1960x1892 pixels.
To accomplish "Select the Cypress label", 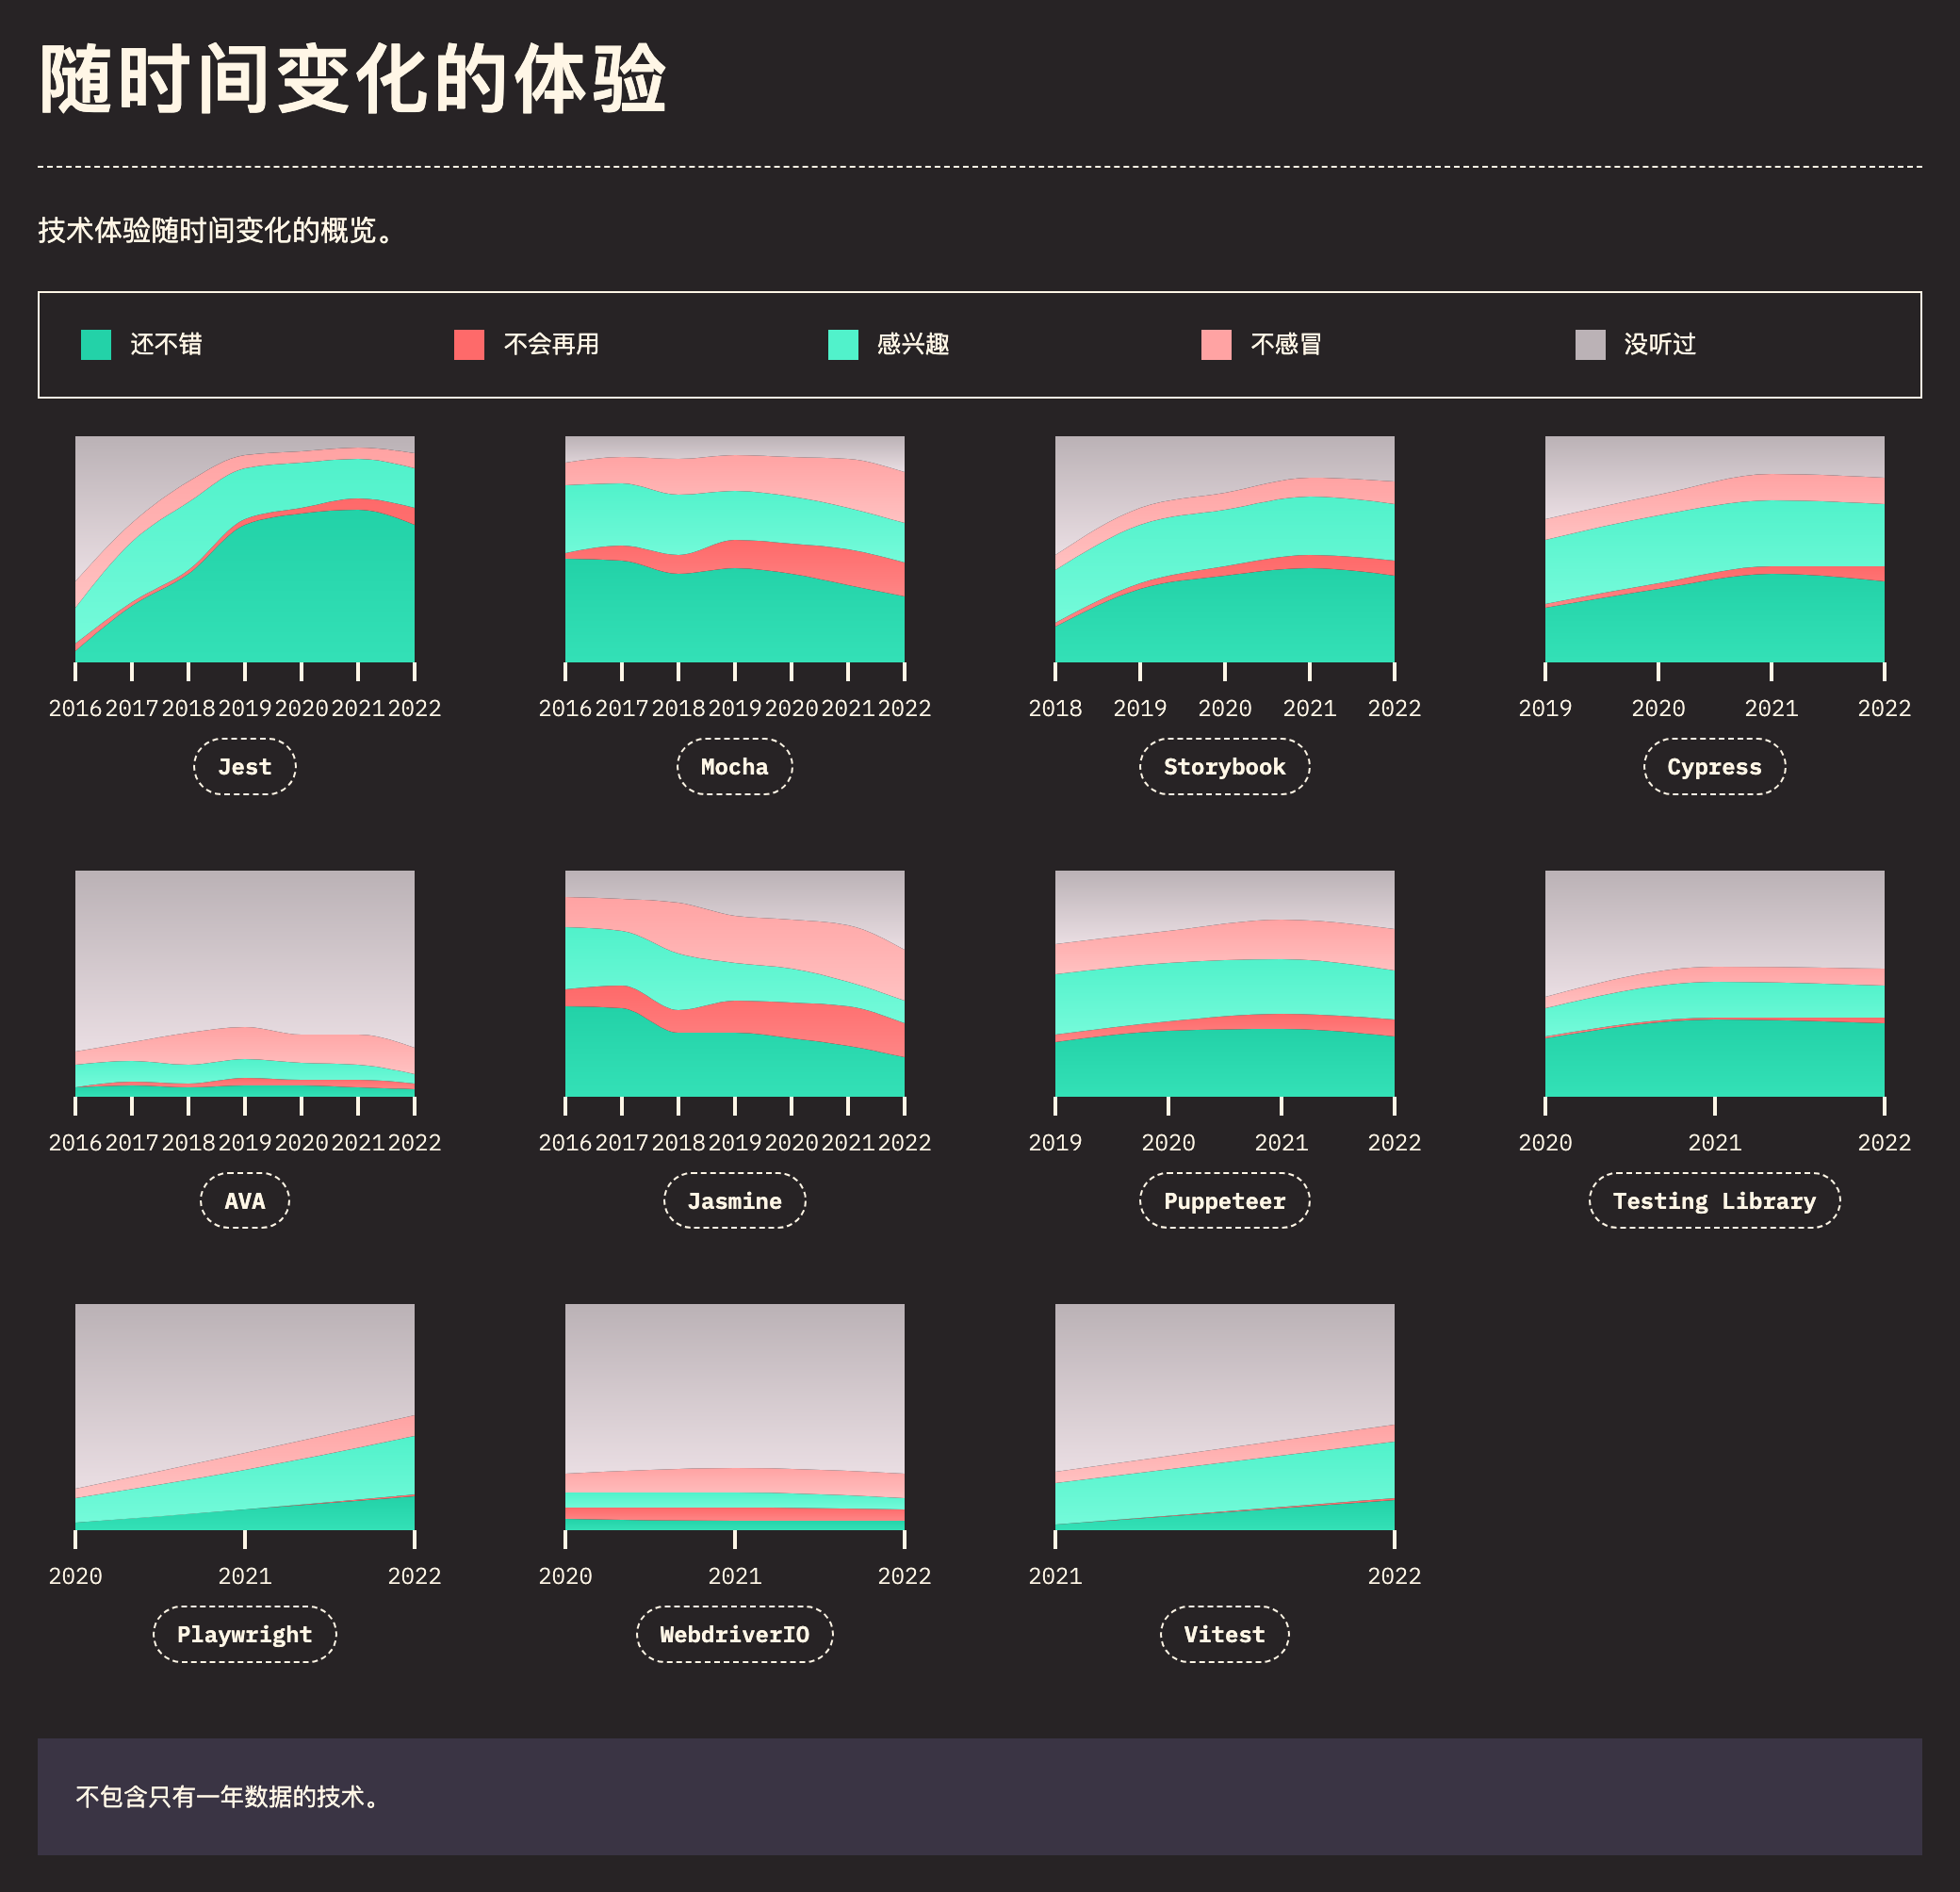I will [x=1714, y=766].
